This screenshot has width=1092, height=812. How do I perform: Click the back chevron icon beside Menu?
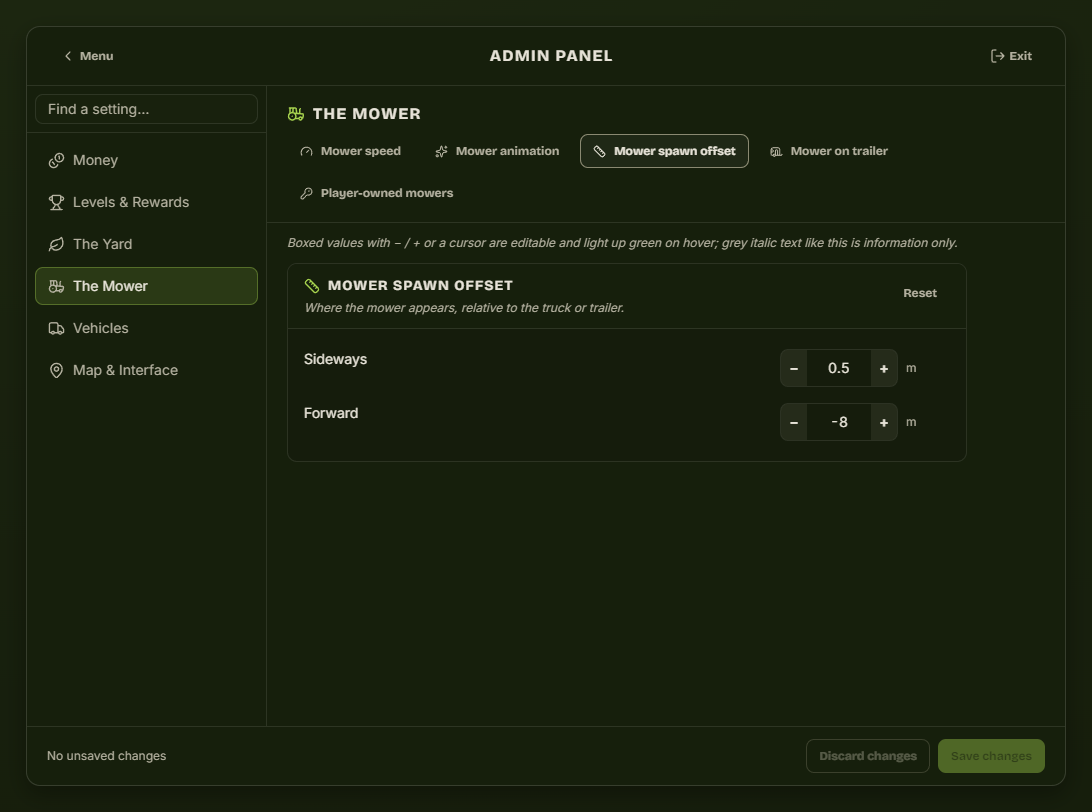click(68, 56)
